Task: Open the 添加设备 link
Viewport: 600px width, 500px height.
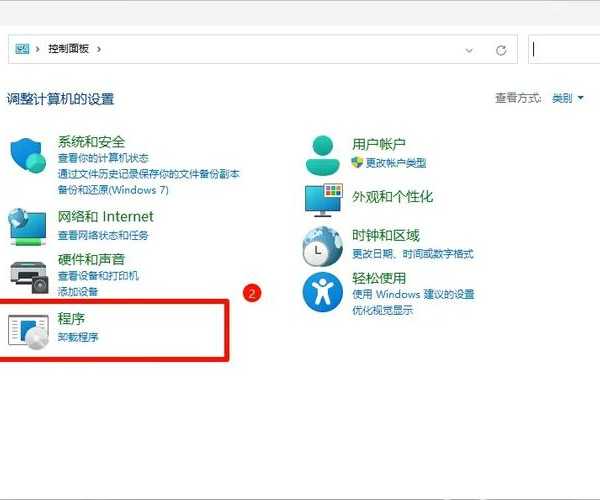Action: 78,291
